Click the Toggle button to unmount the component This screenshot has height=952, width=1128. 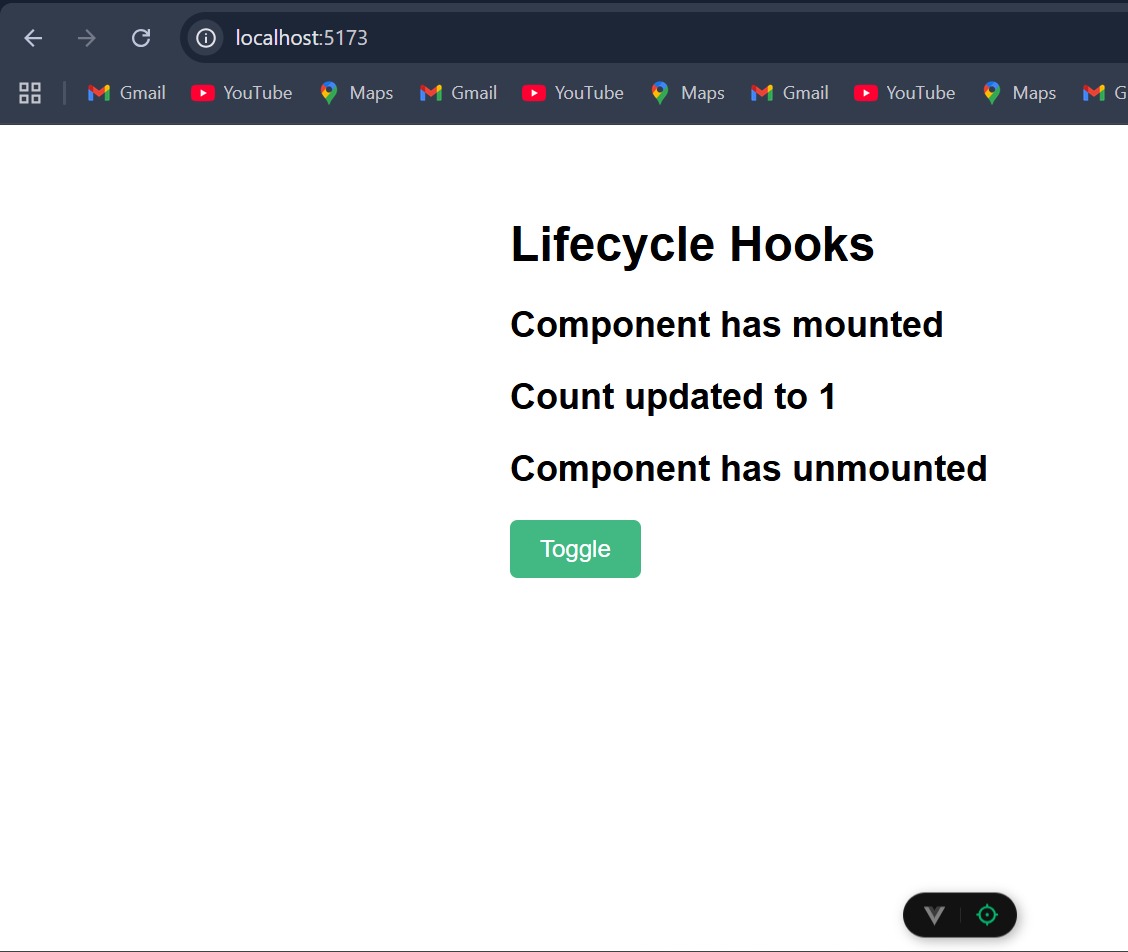pyautogui.click(x=575, y=548)
